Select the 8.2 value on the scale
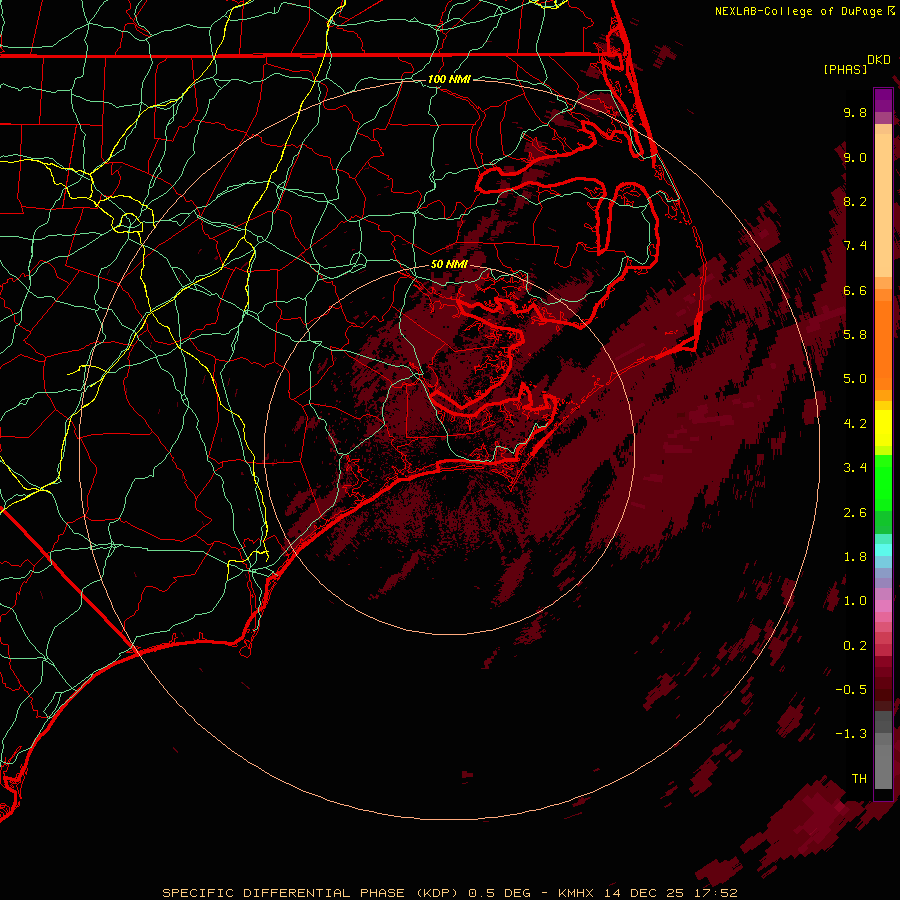This screenshot has width=900, height=900. point(855,201)
